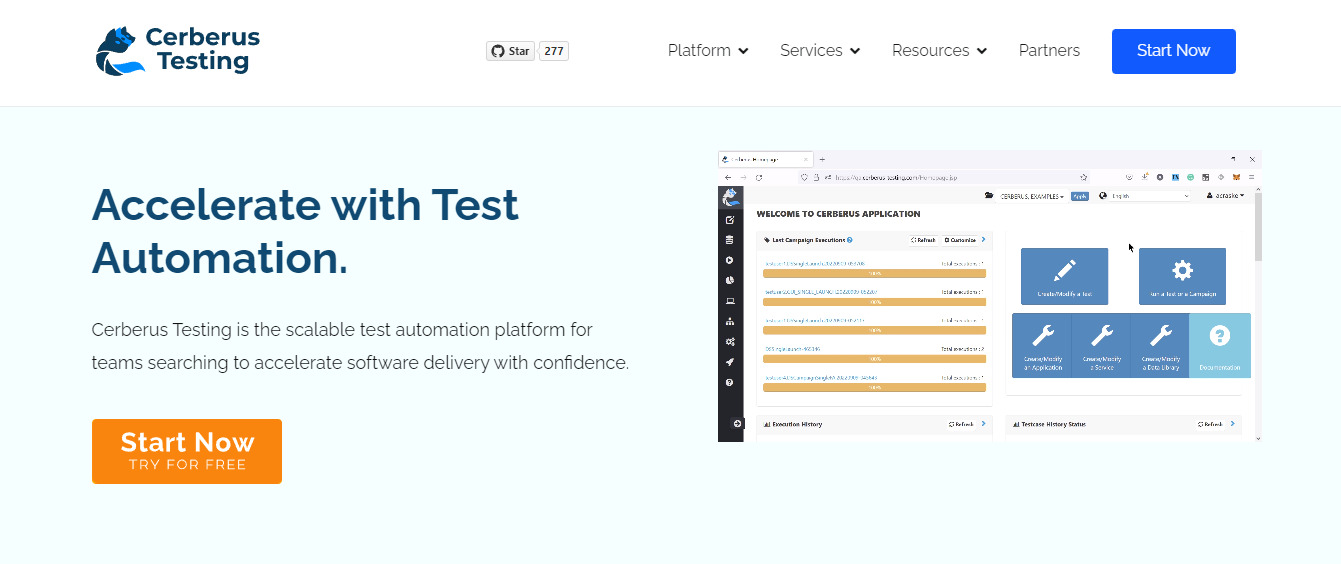Click the wrench Create/Modify a Service tile
The height and width of the screenshot is (564, 1341).
coord(1101,345)
